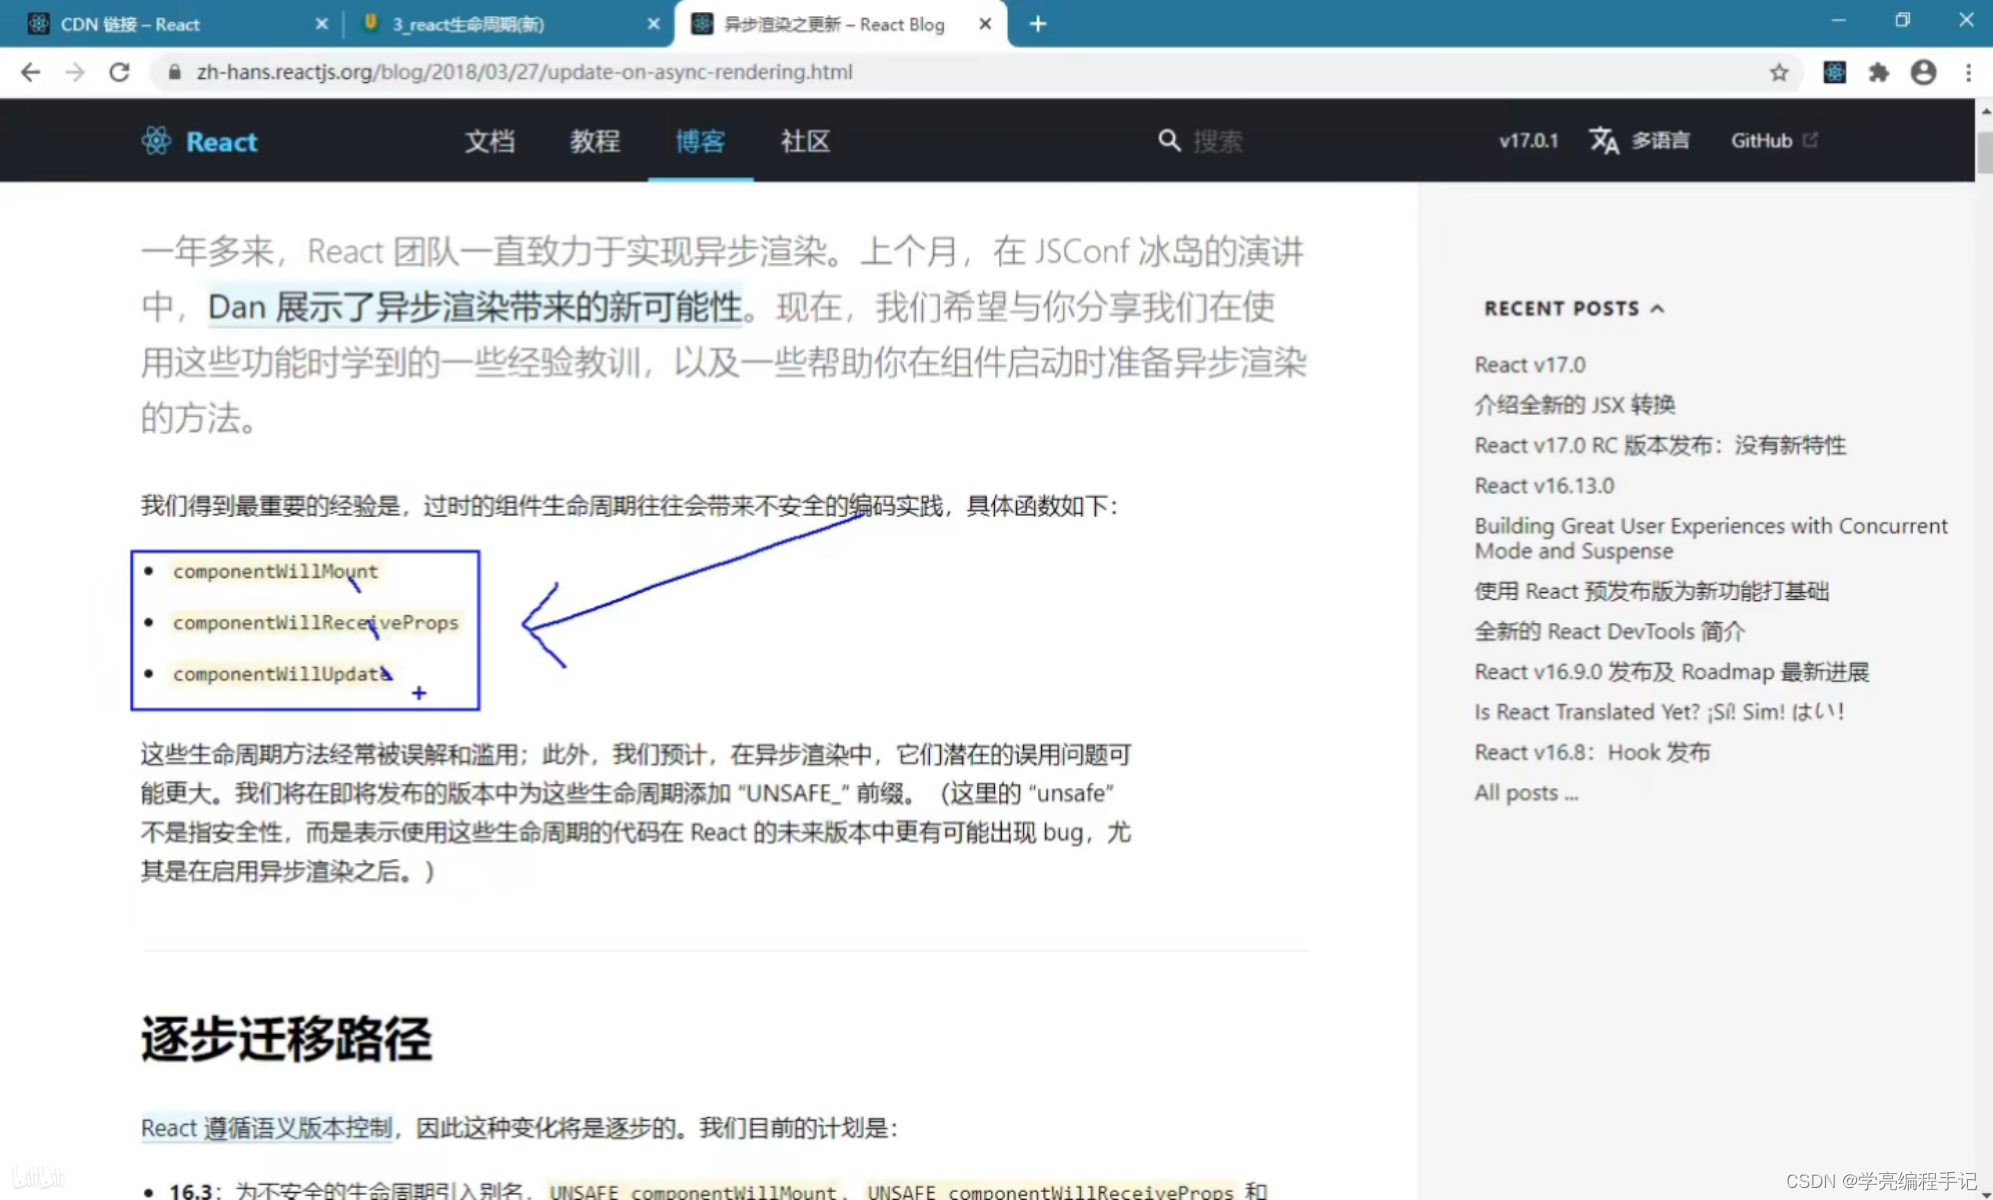This screenshot has width=1993, height=1200.
Task: Open Building Great User Experiences post
Action: pos(1711,538)
